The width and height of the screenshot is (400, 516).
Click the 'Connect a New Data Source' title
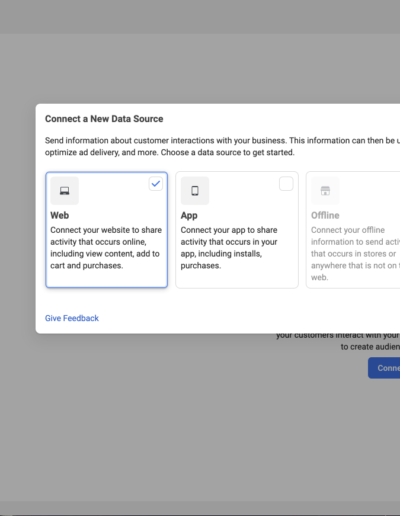click(x=104, y=119)
